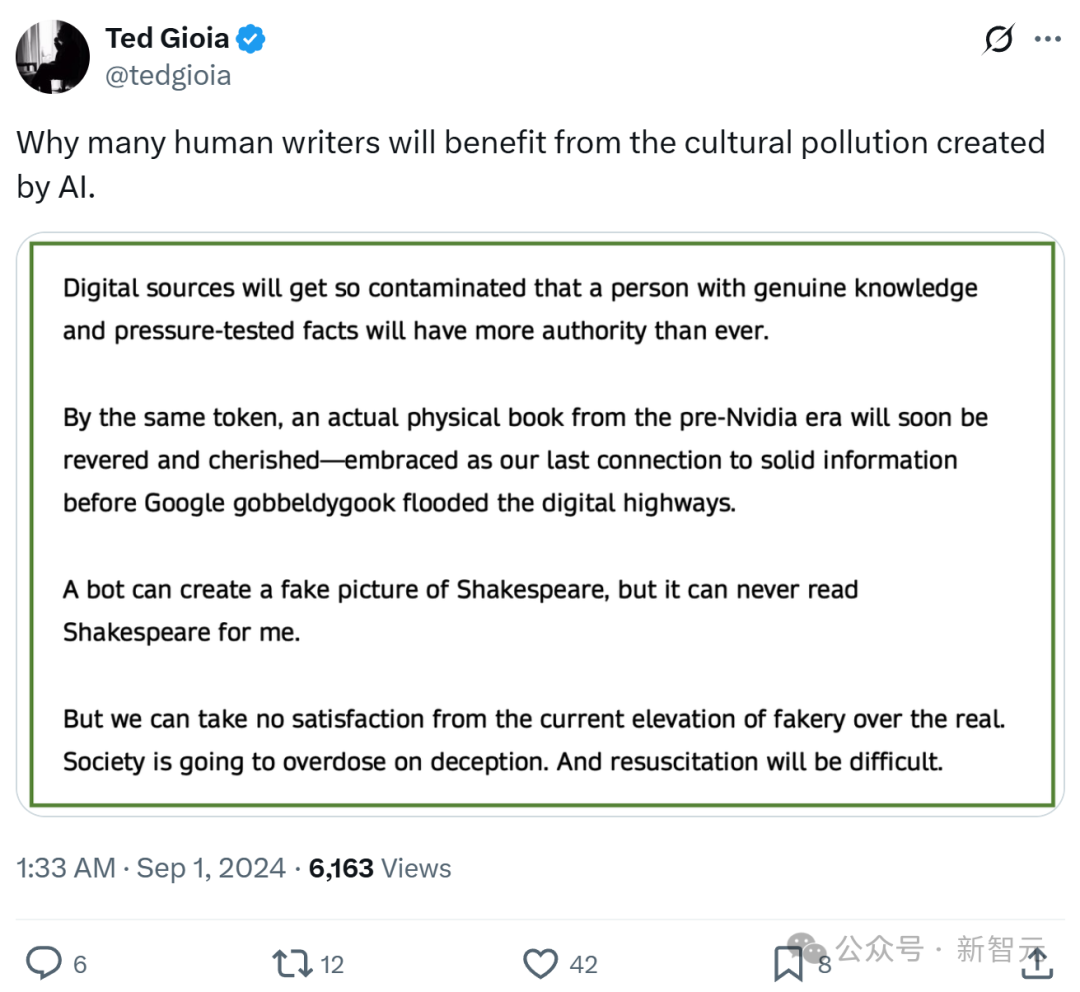Click the reply count of 6
Viewport: 1080px width, 992px height.
coord(80,964)
